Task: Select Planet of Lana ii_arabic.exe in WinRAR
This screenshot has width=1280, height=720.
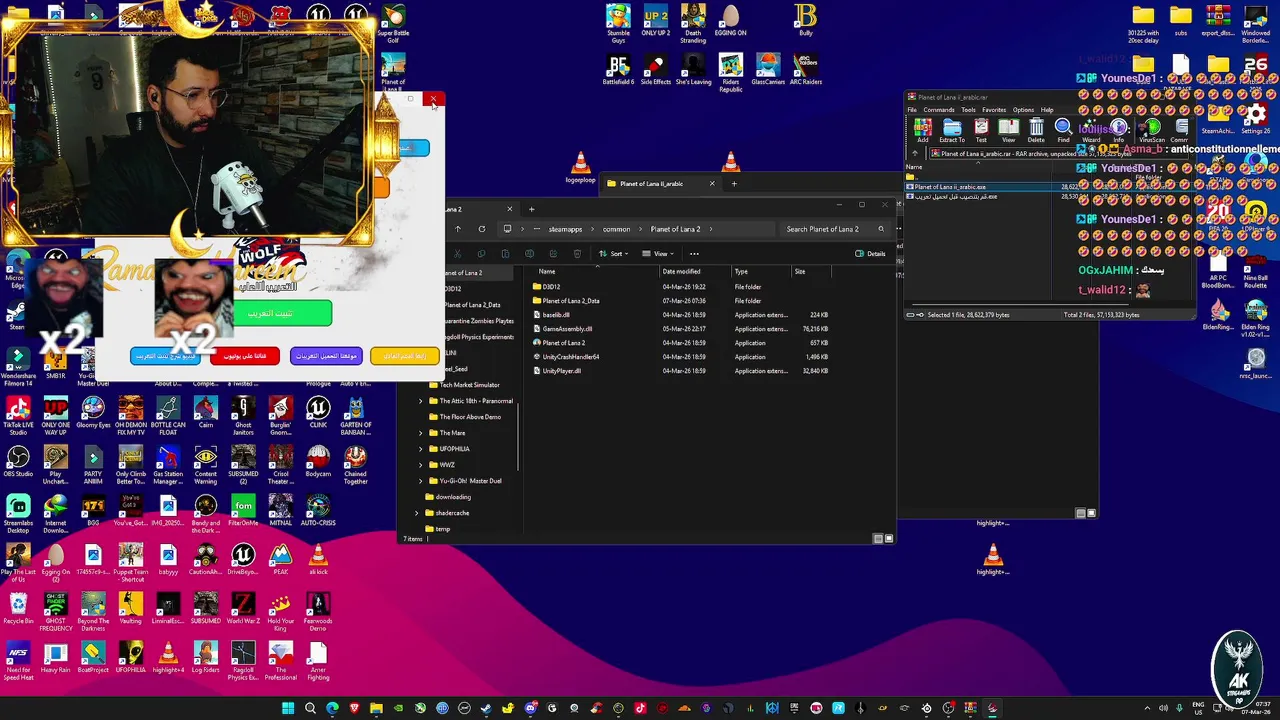Action: click(x=950, y=187)
